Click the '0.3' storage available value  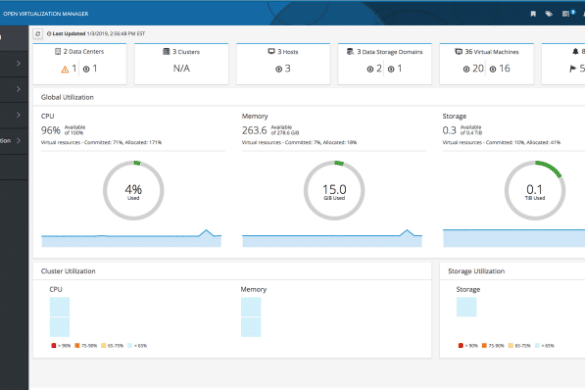450,130
